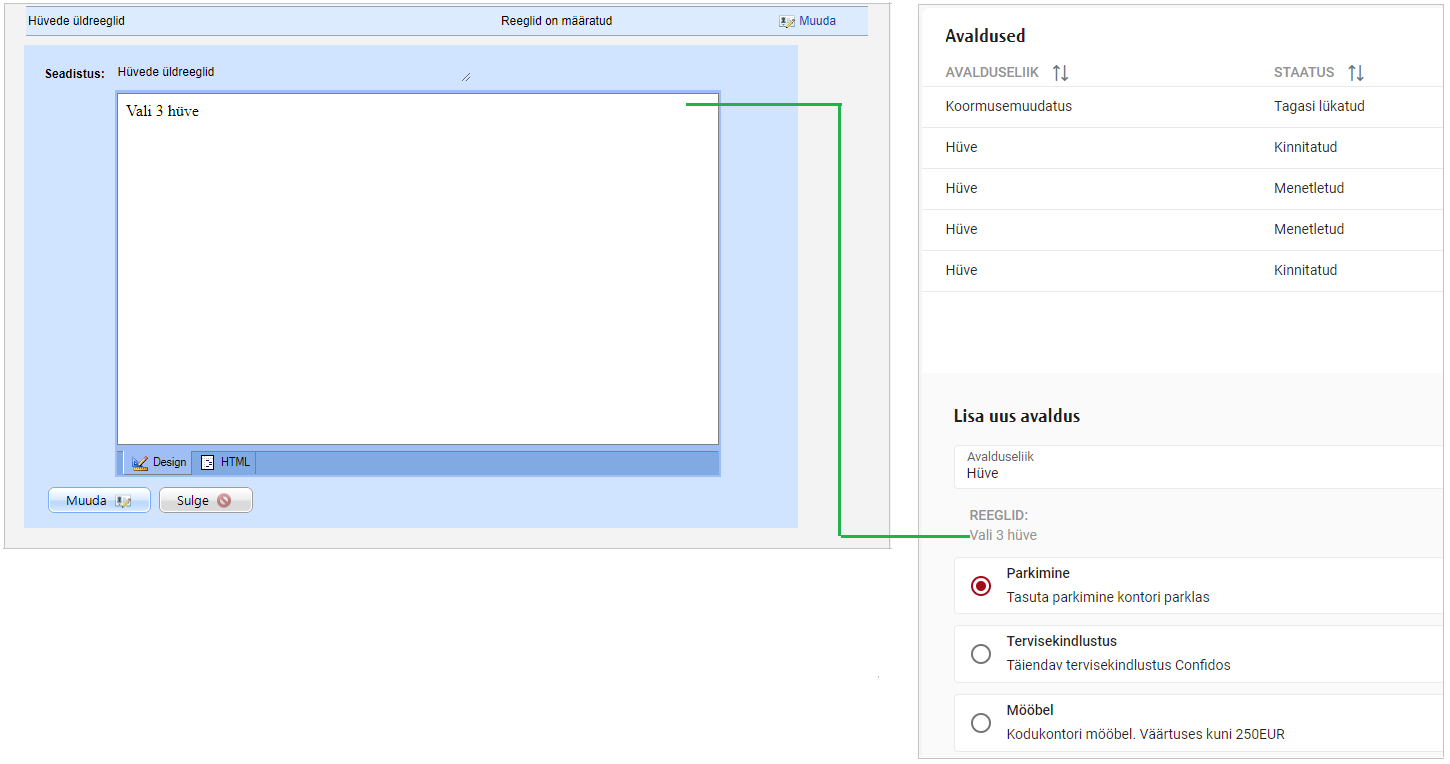1450x764 pixels.
Task: Select the Parkimine benefit option
Action: pyautogui.click(x=981, y=586)
